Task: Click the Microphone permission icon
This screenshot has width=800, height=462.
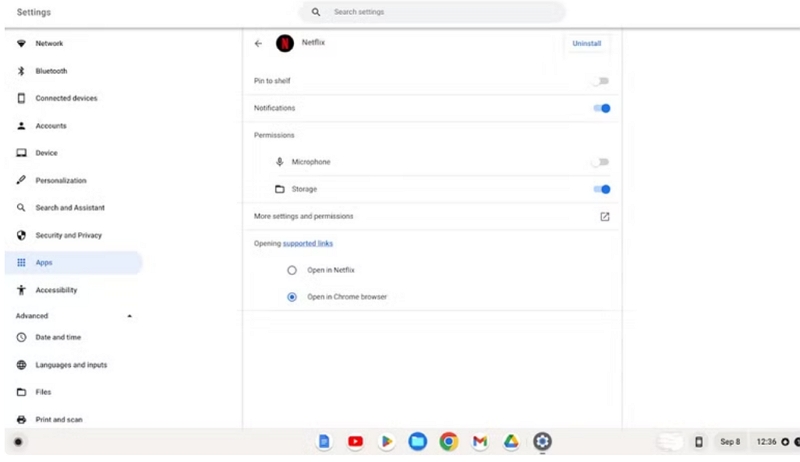Action: point(280,162)
